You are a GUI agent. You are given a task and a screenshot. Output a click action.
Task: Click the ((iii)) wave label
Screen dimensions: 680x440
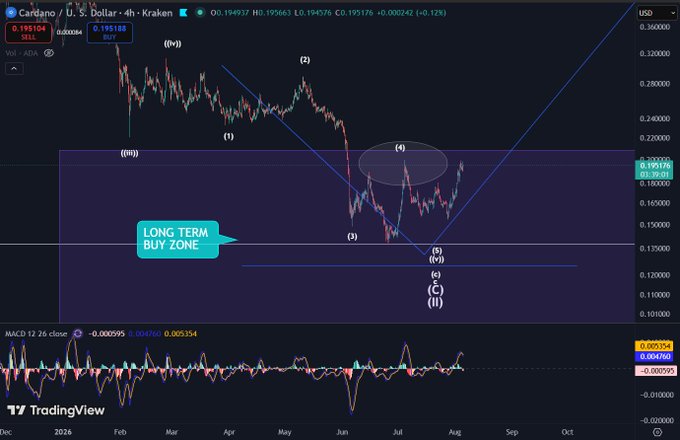click(x=129, y=153)
